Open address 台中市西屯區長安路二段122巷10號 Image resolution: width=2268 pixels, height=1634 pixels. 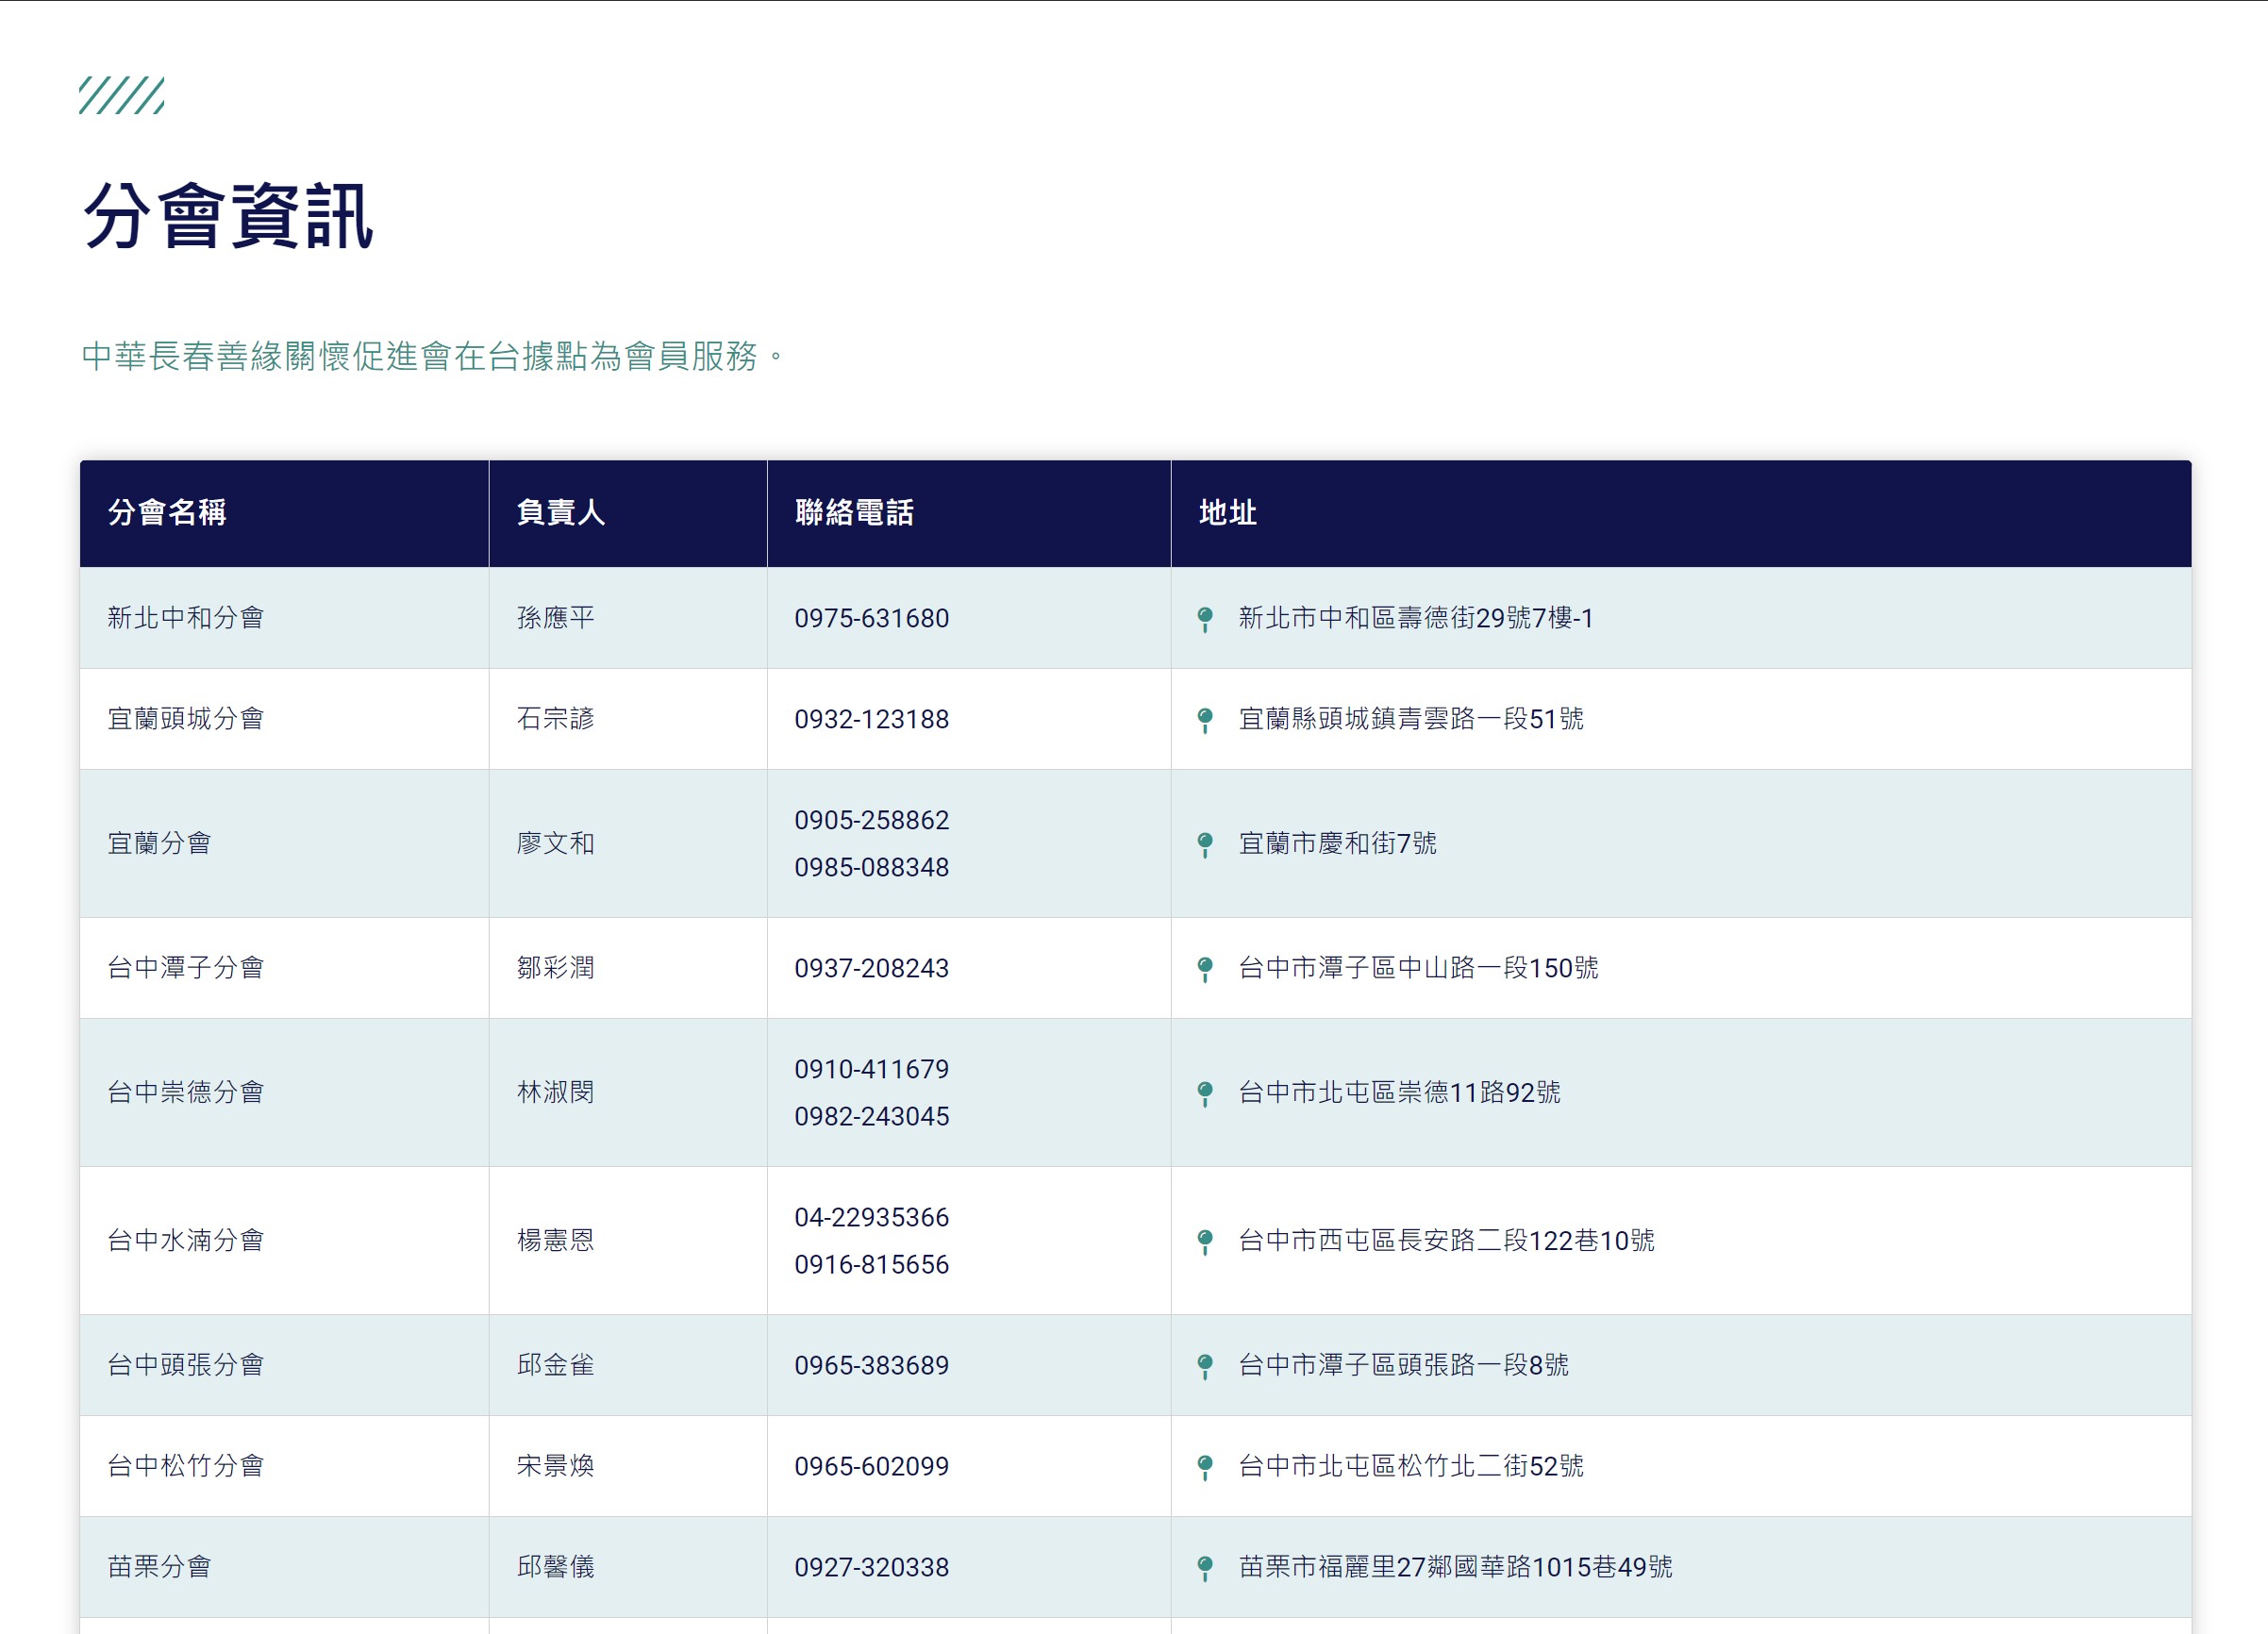pyautogui.click(x=1446, y=1240)
